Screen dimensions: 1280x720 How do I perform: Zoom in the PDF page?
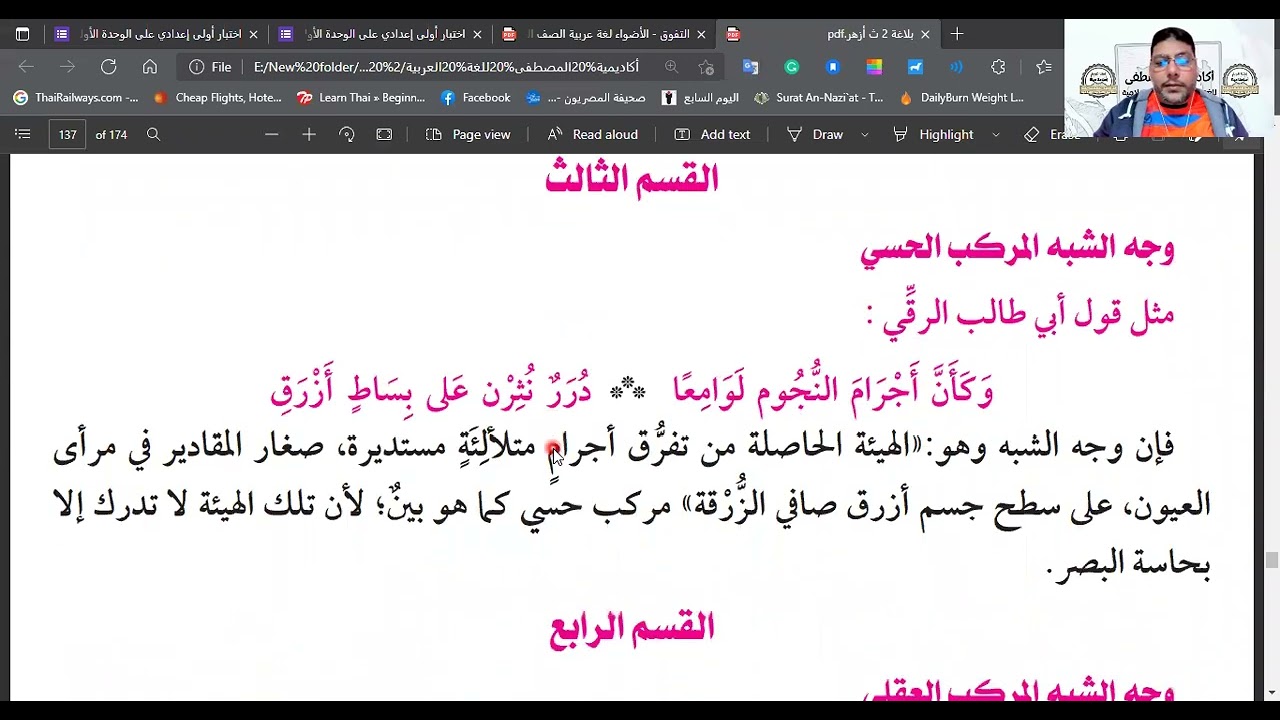point(309,134)
